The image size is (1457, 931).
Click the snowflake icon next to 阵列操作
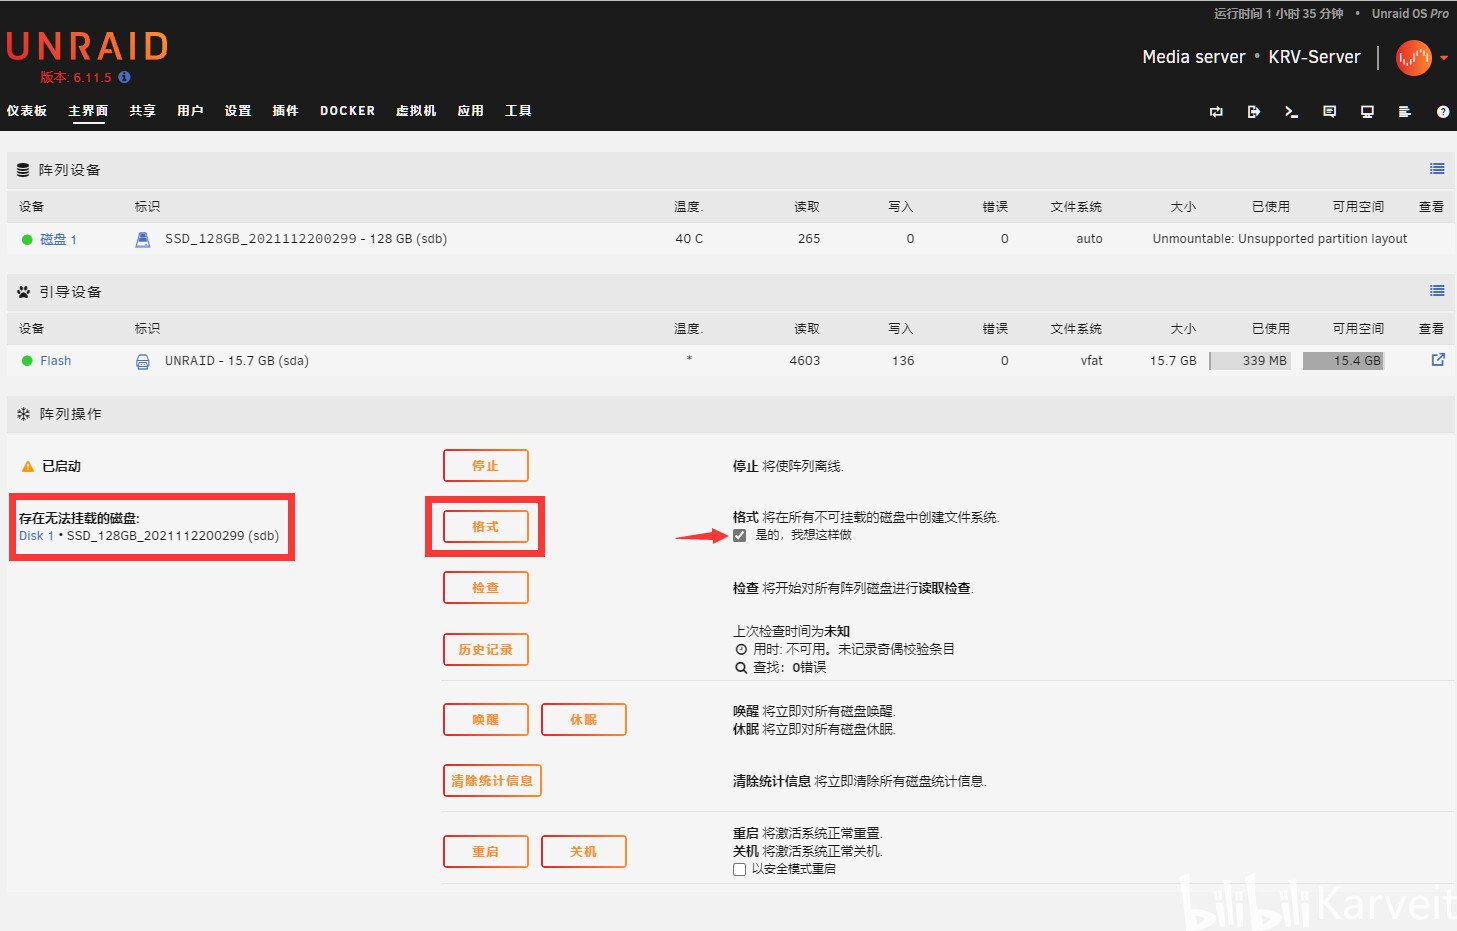[23, 414]
